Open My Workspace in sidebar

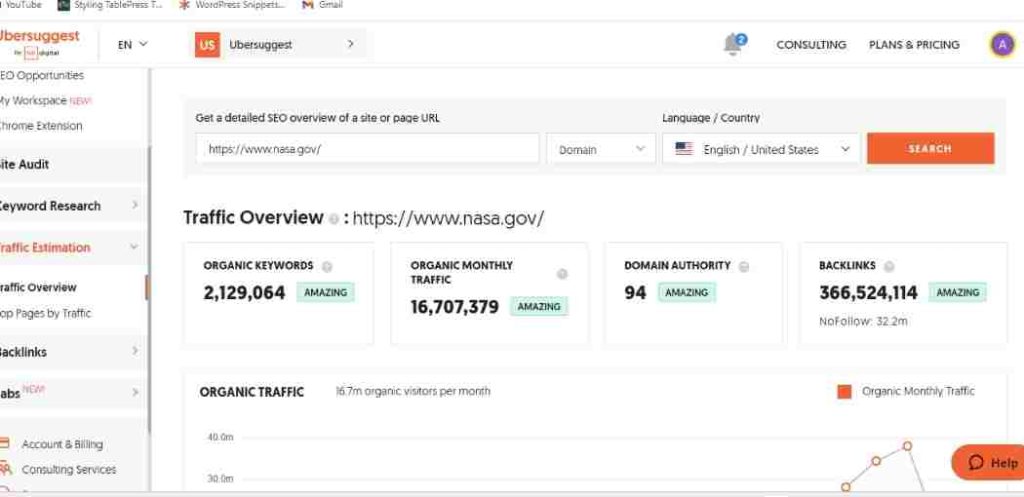[45, 101]
